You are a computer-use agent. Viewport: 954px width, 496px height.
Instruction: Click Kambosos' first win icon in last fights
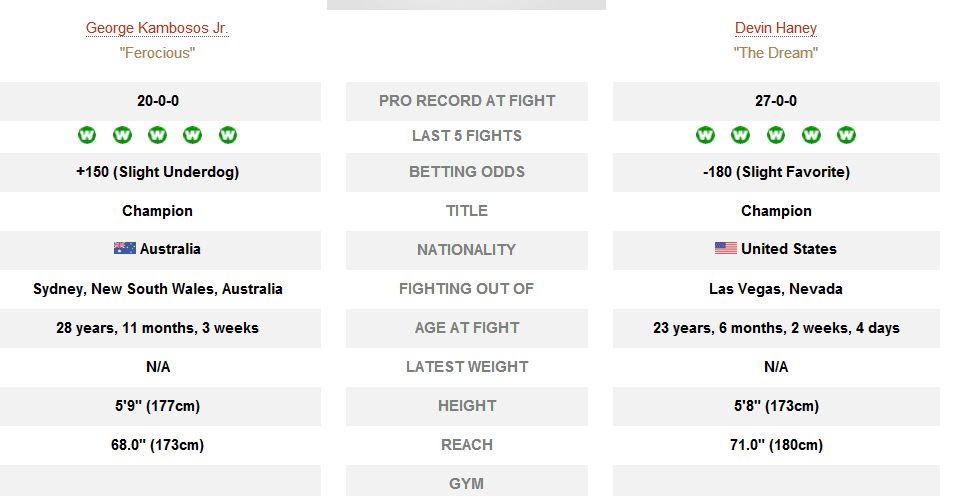(87, 135)
